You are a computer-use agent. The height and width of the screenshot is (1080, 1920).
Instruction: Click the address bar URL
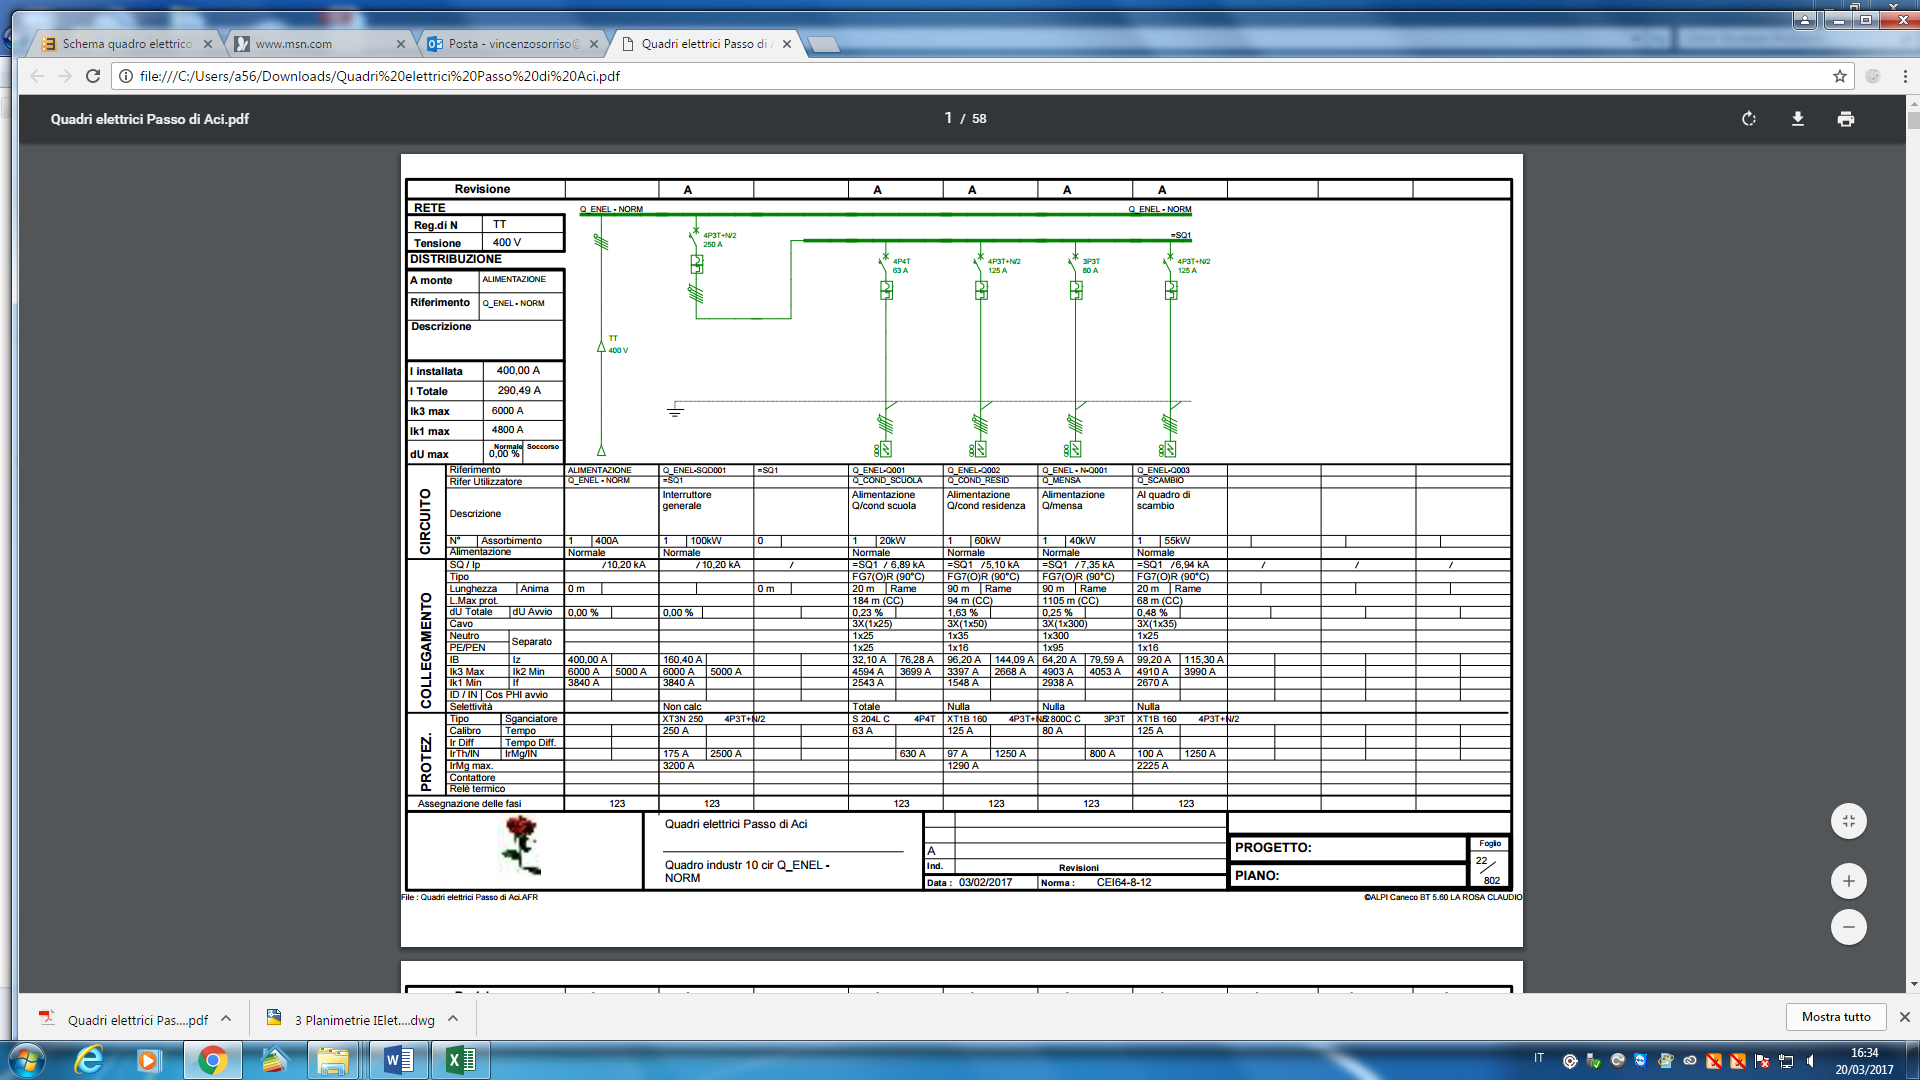click(x=380, y=76)
